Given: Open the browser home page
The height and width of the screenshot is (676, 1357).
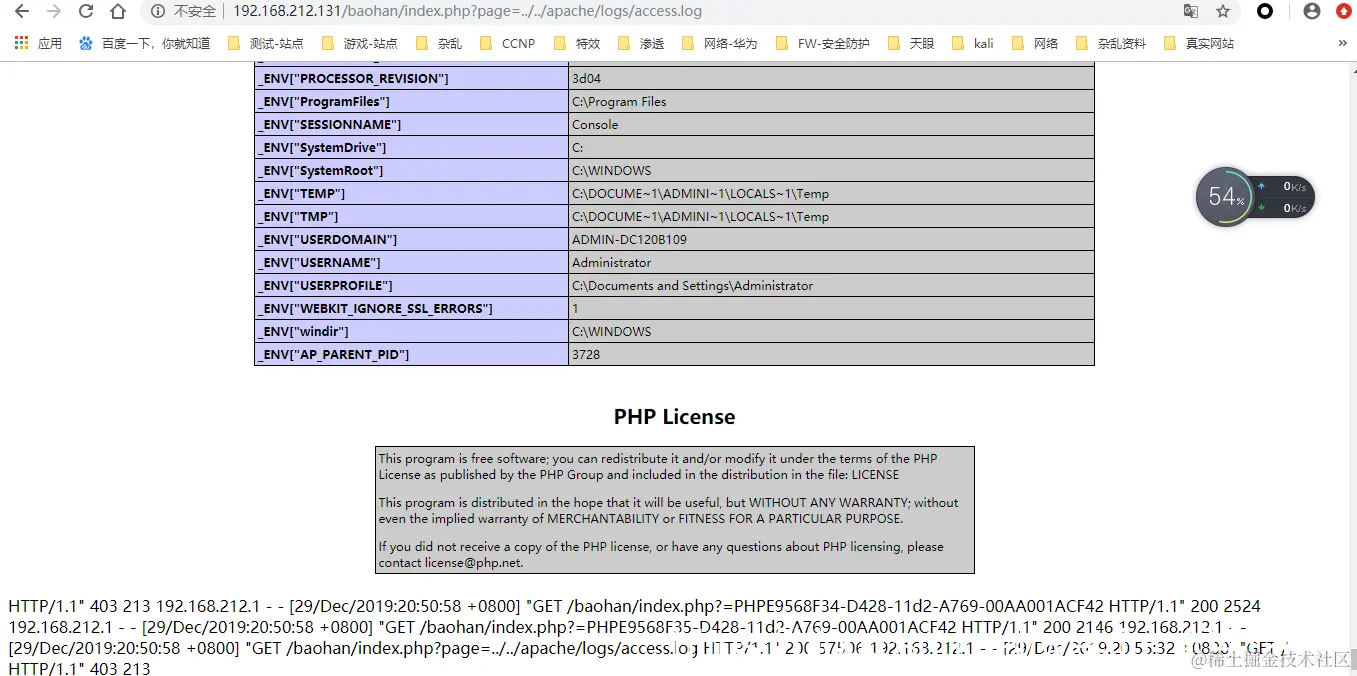Looking at the screenshot, I should click(x=118, y=12).
